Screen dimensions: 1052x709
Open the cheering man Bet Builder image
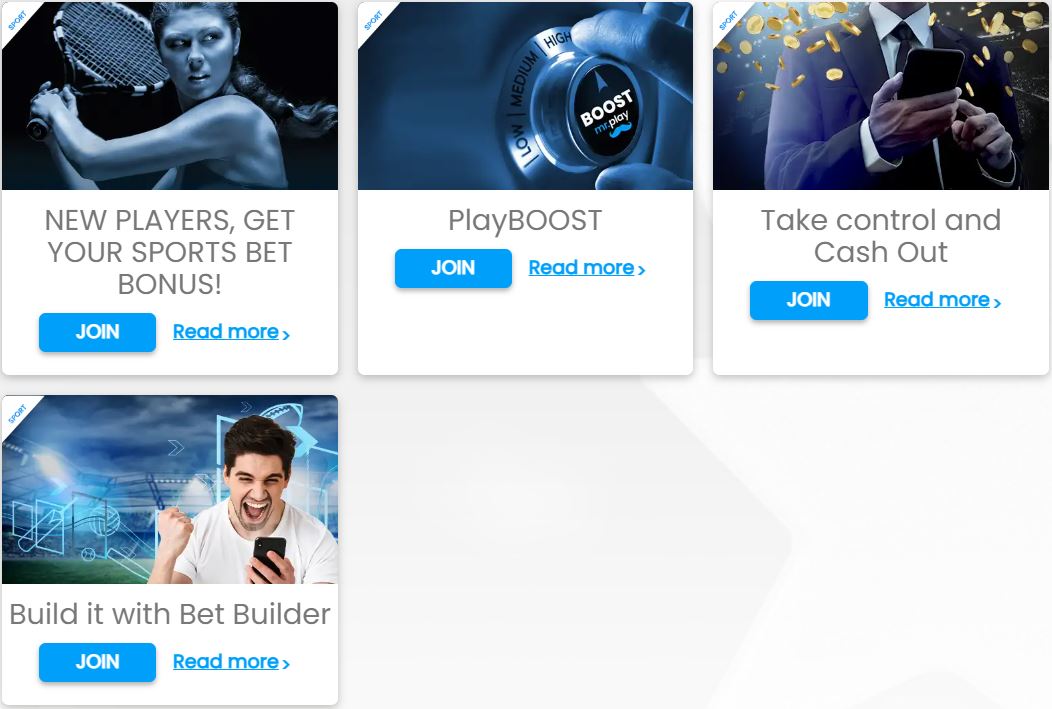pyautogui.click(x=170, y=490)
